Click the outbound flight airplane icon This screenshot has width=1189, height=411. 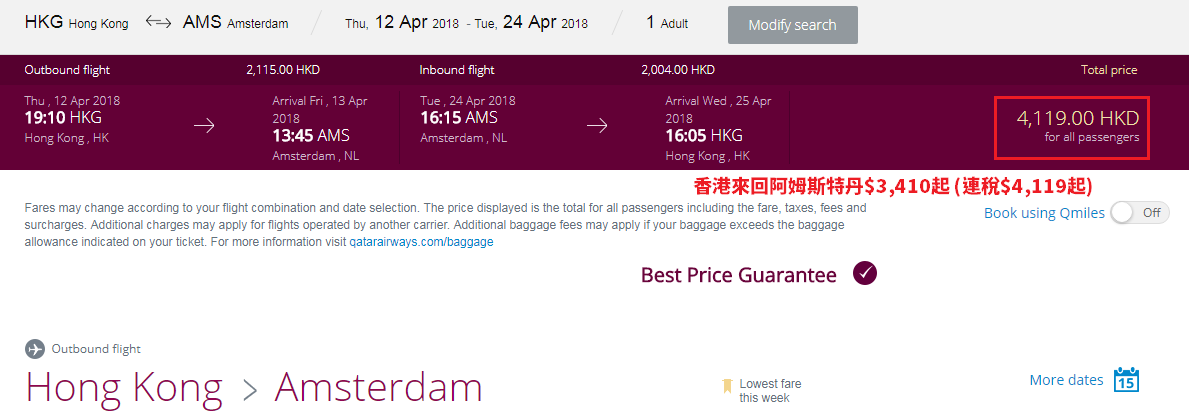point(35,350)
